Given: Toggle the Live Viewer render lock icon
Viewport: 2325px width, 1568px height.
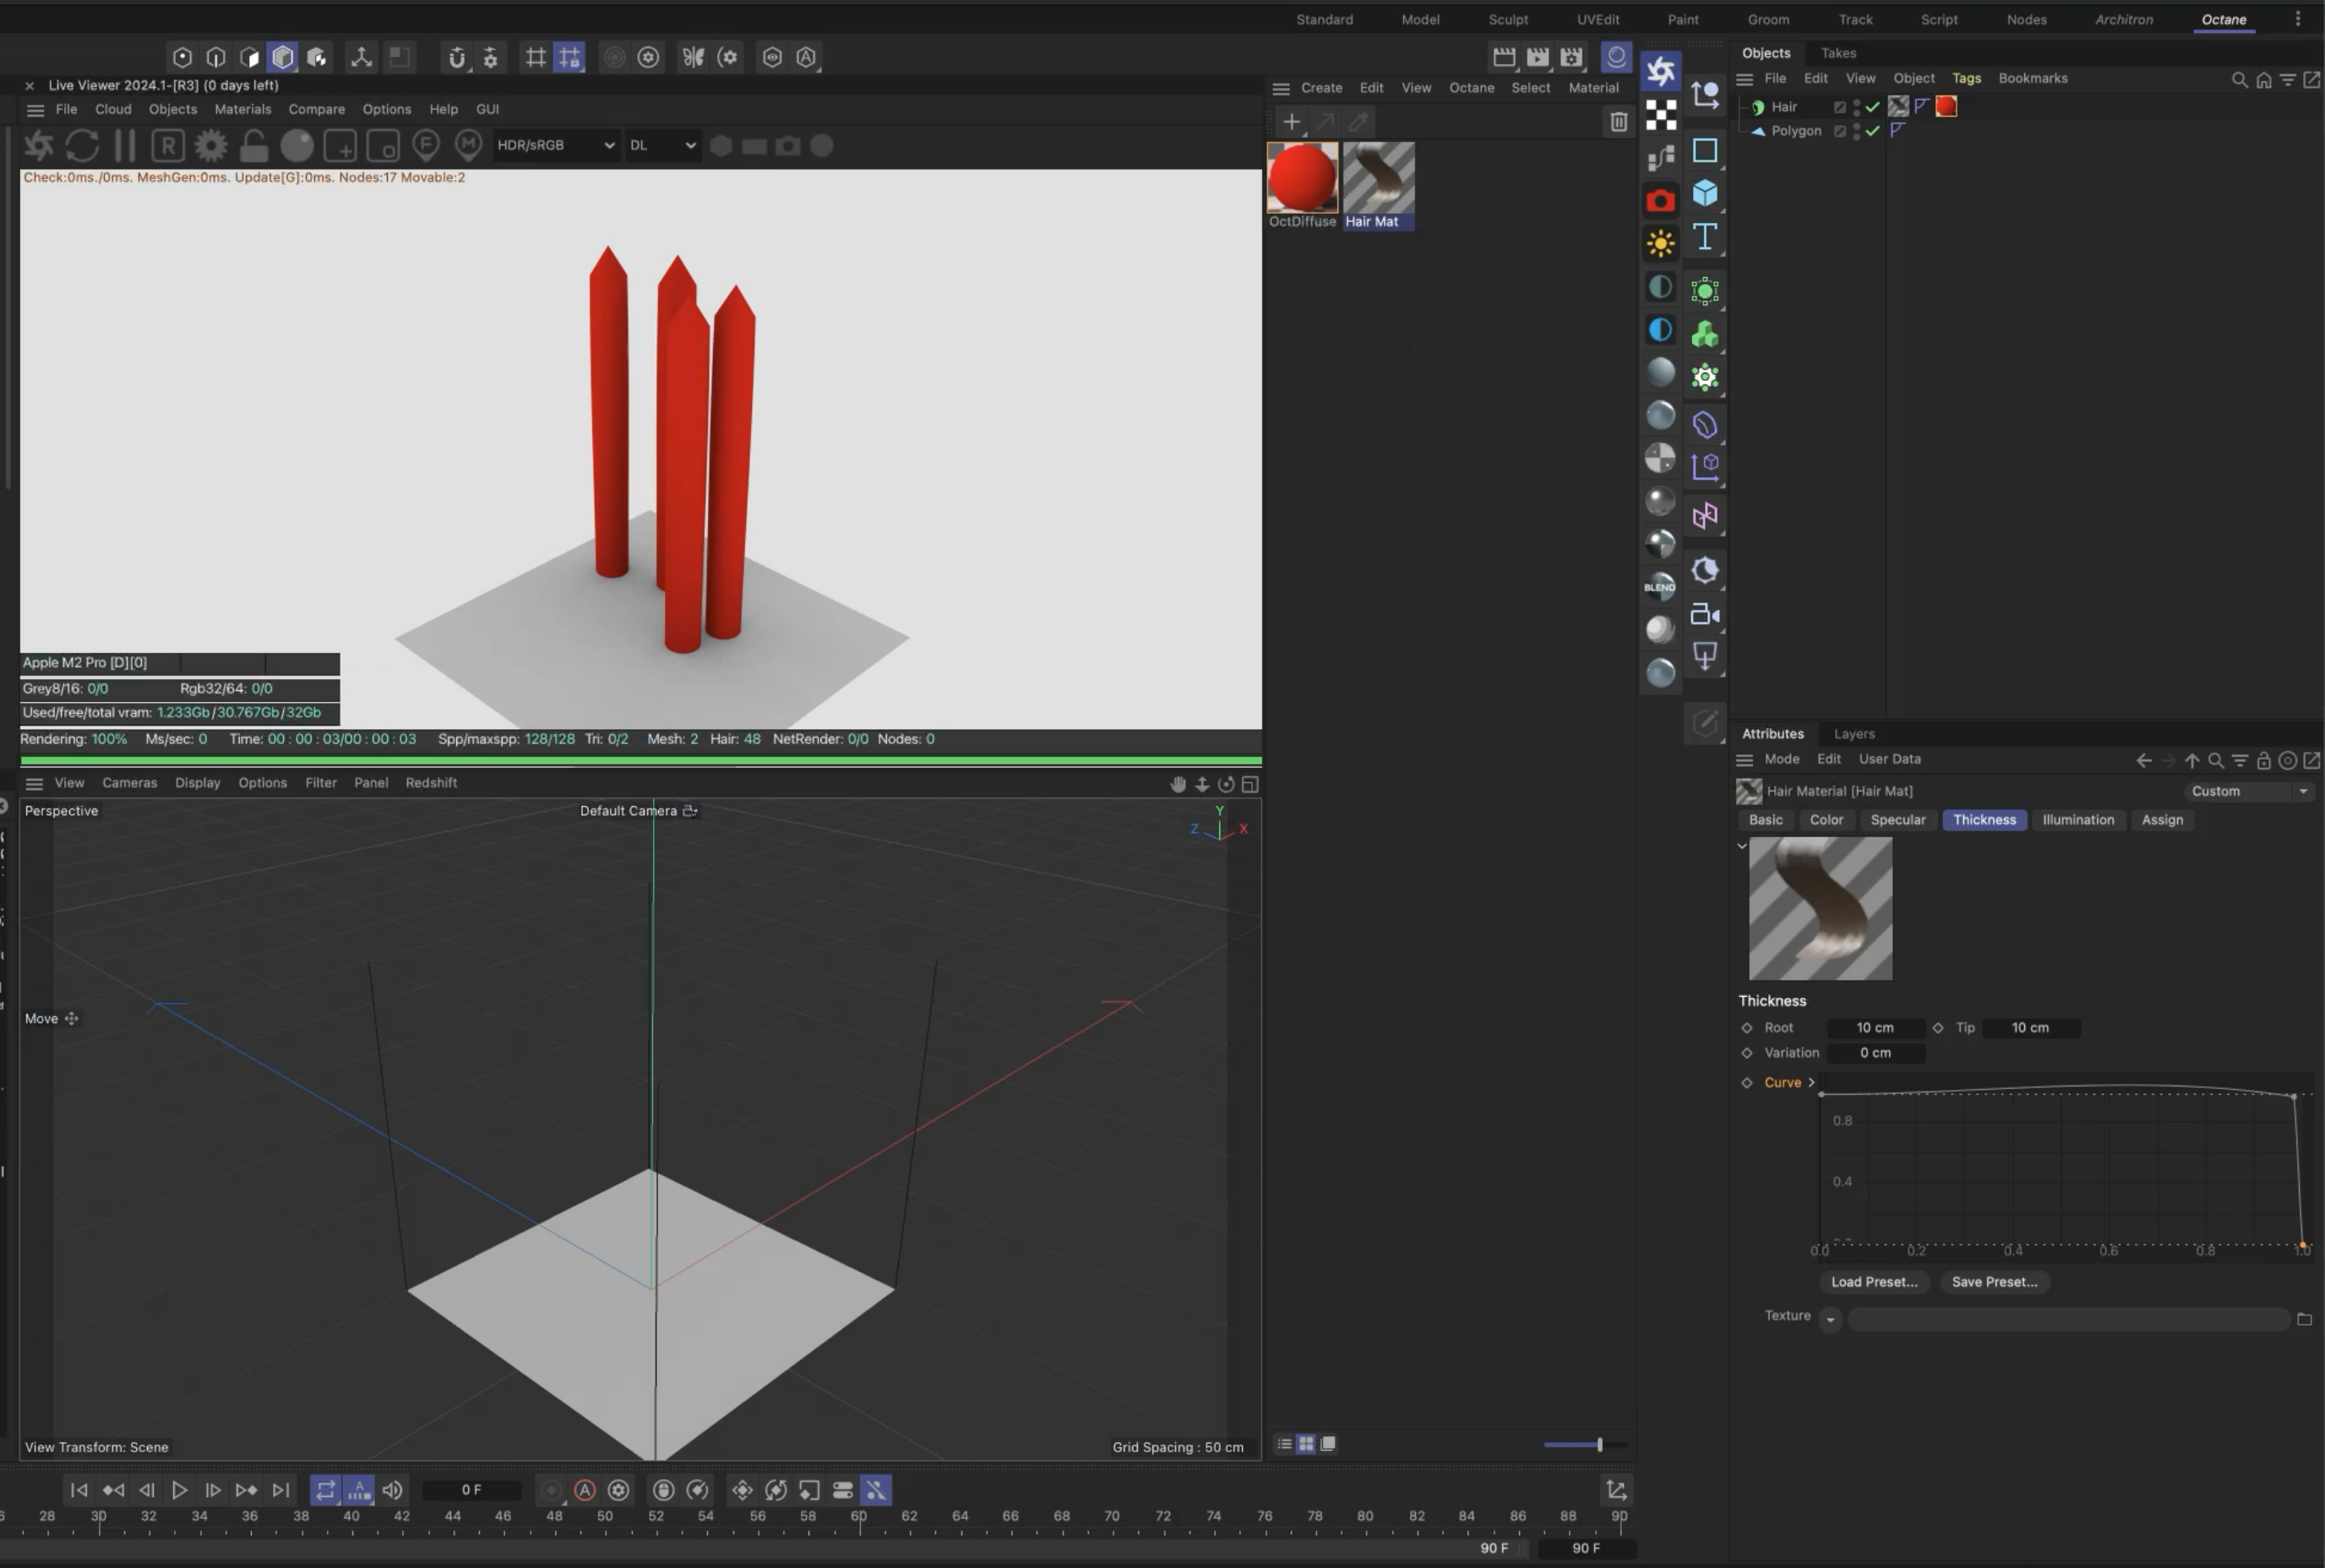Looking at the screenshot, I should (254, 146).
